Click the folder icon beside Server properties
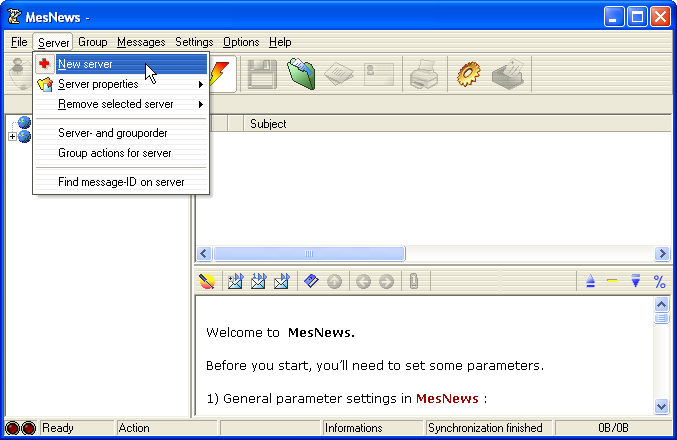The image size is (677, 440). pos(44,84)
